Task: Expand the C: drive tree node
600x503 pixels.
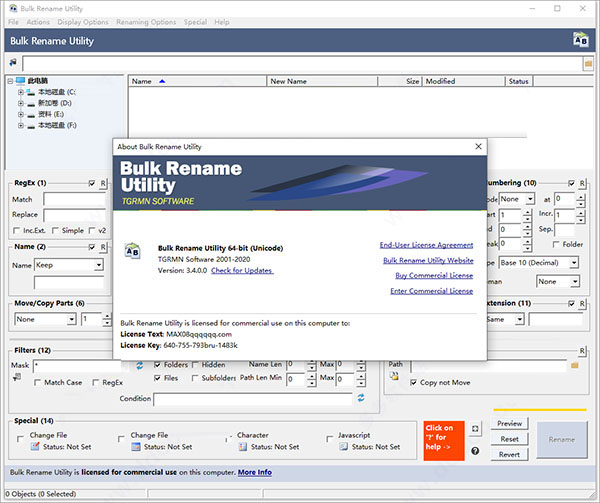Action: click(x=21, y=92)
